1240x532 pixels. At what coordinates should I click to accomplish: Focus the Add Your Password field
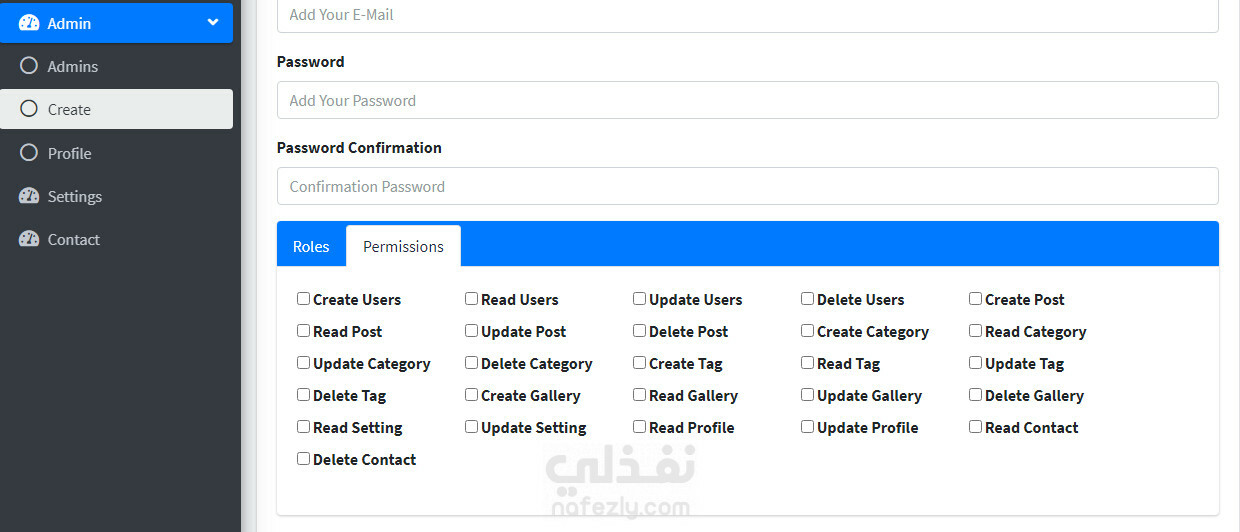coord(748,100)
